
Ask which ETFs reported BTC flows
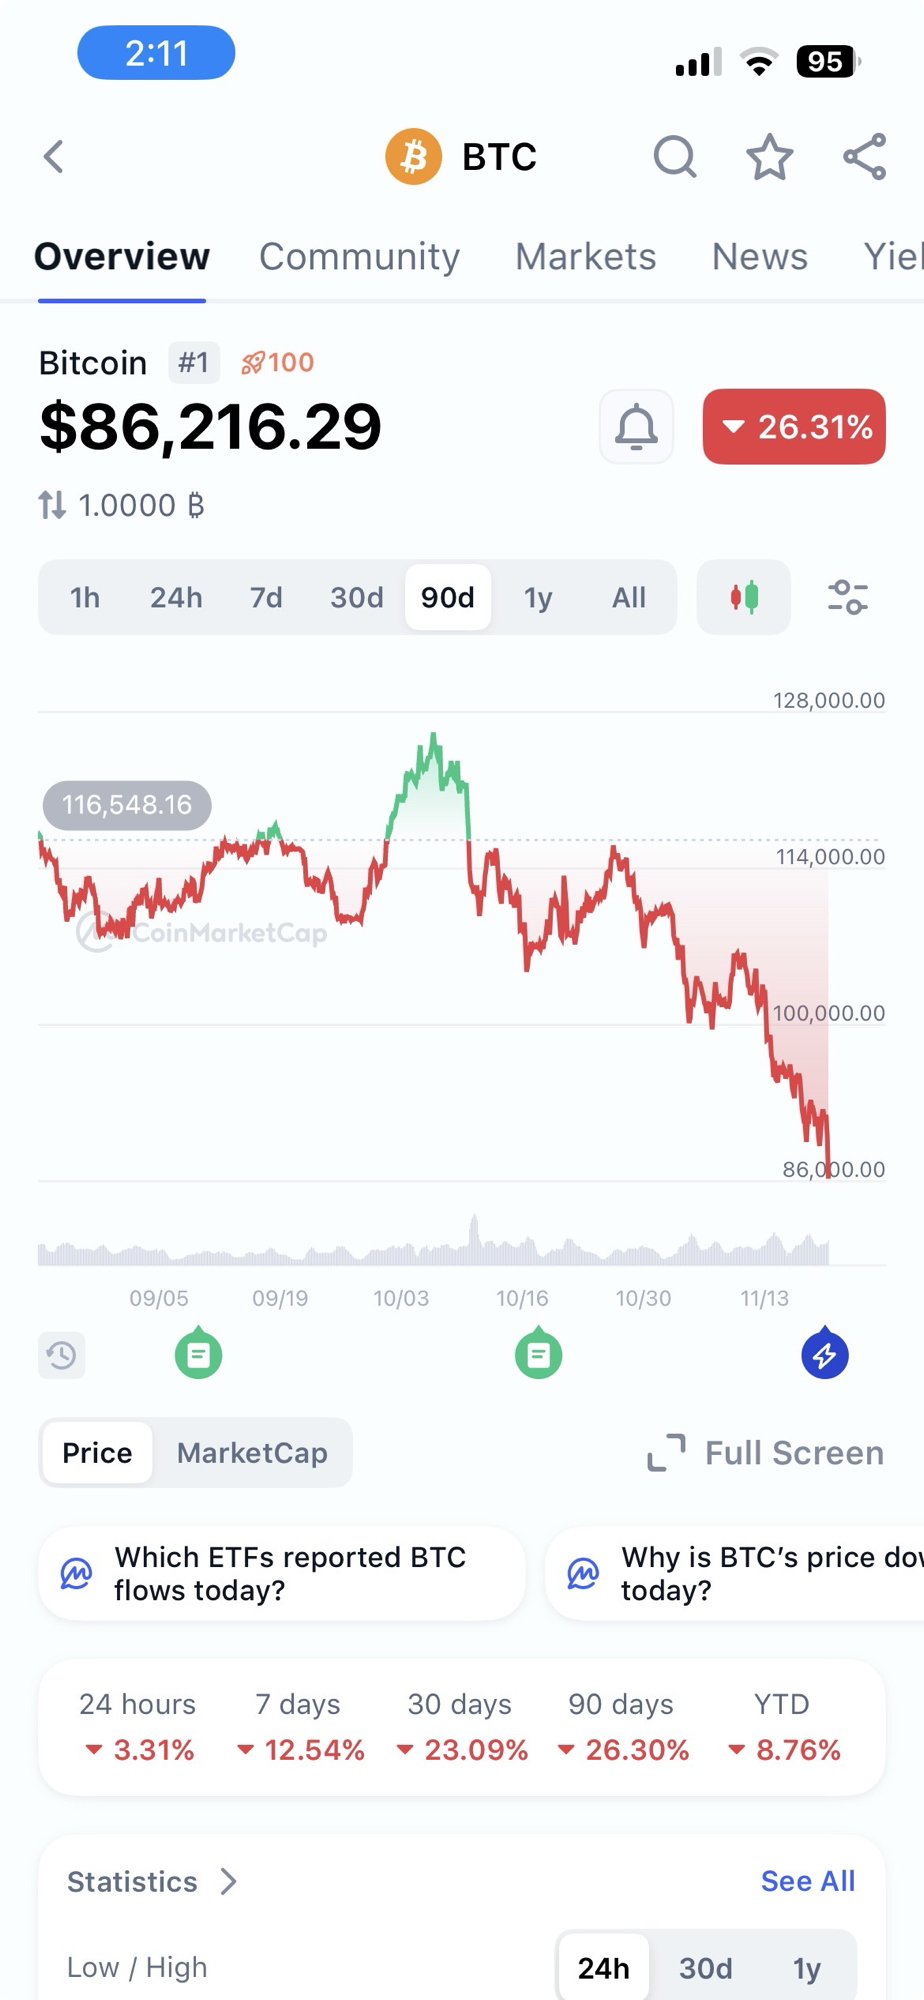(x=282, y=1573)
